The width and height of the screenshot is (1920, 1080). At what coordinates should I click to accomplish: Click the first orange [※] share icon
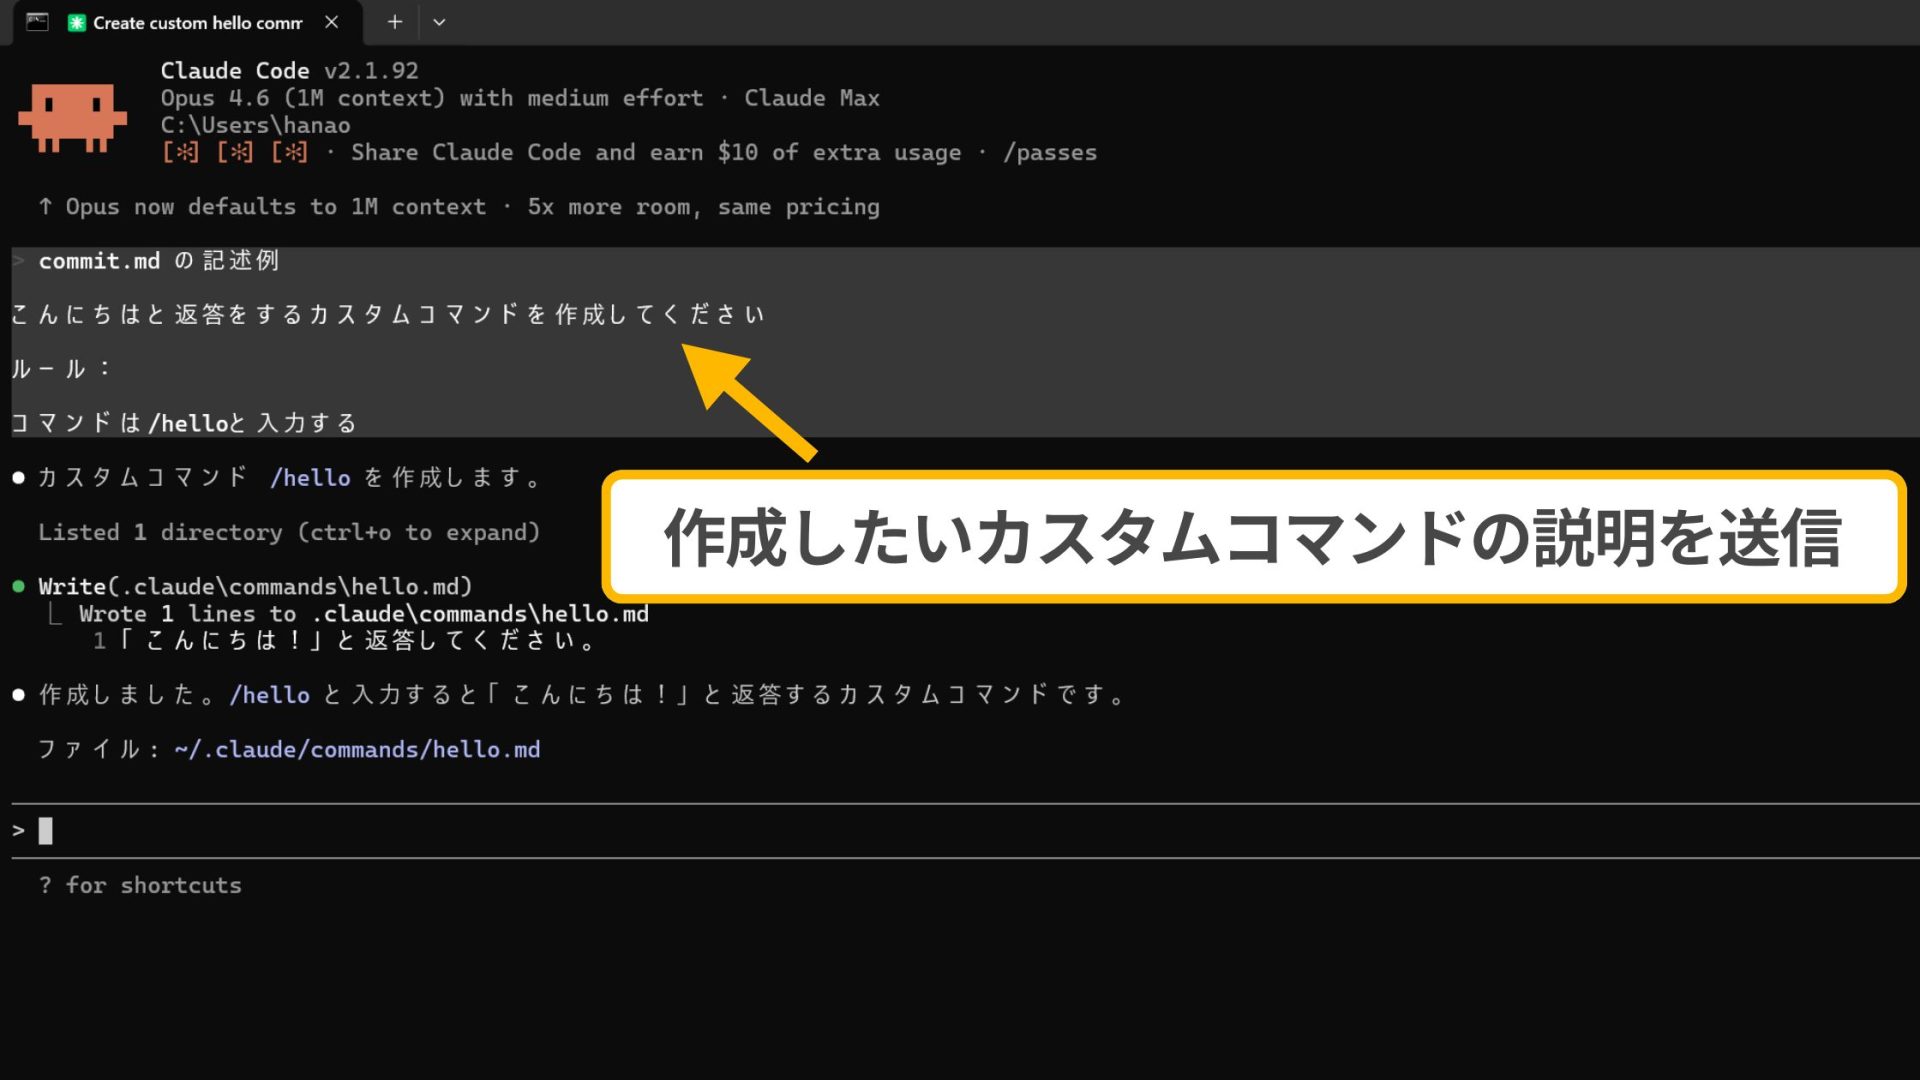[181, 152]
